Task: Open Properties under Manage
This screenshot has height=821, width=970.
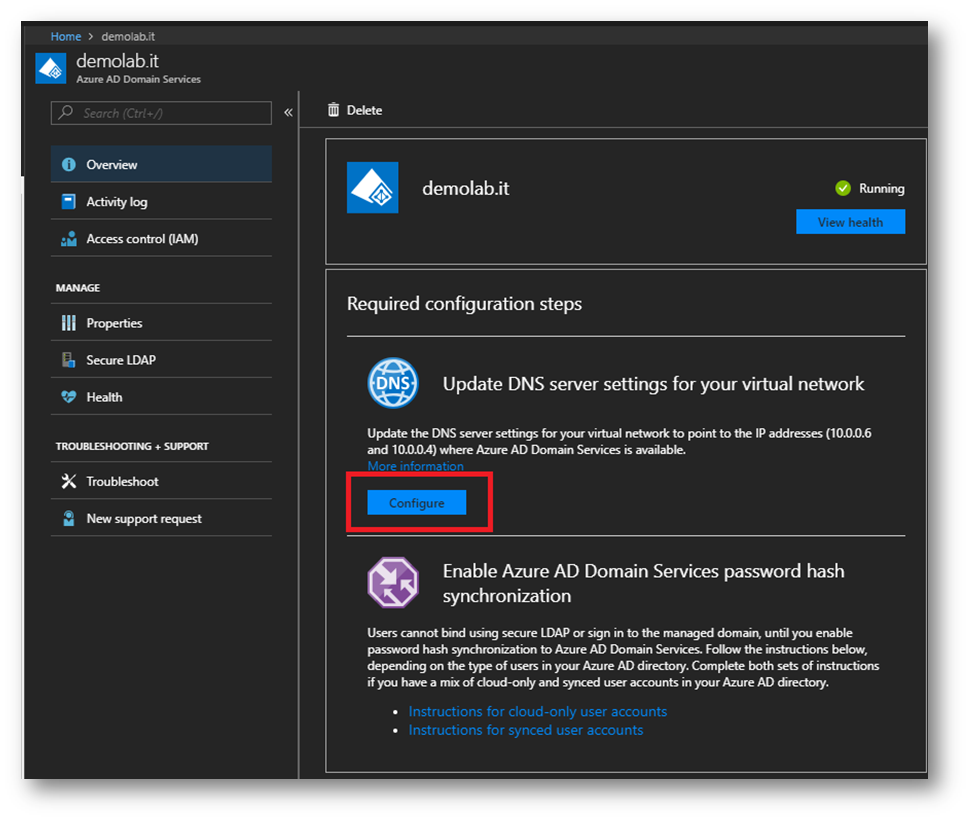Action: pyautogui.click(x=161, y=323)
